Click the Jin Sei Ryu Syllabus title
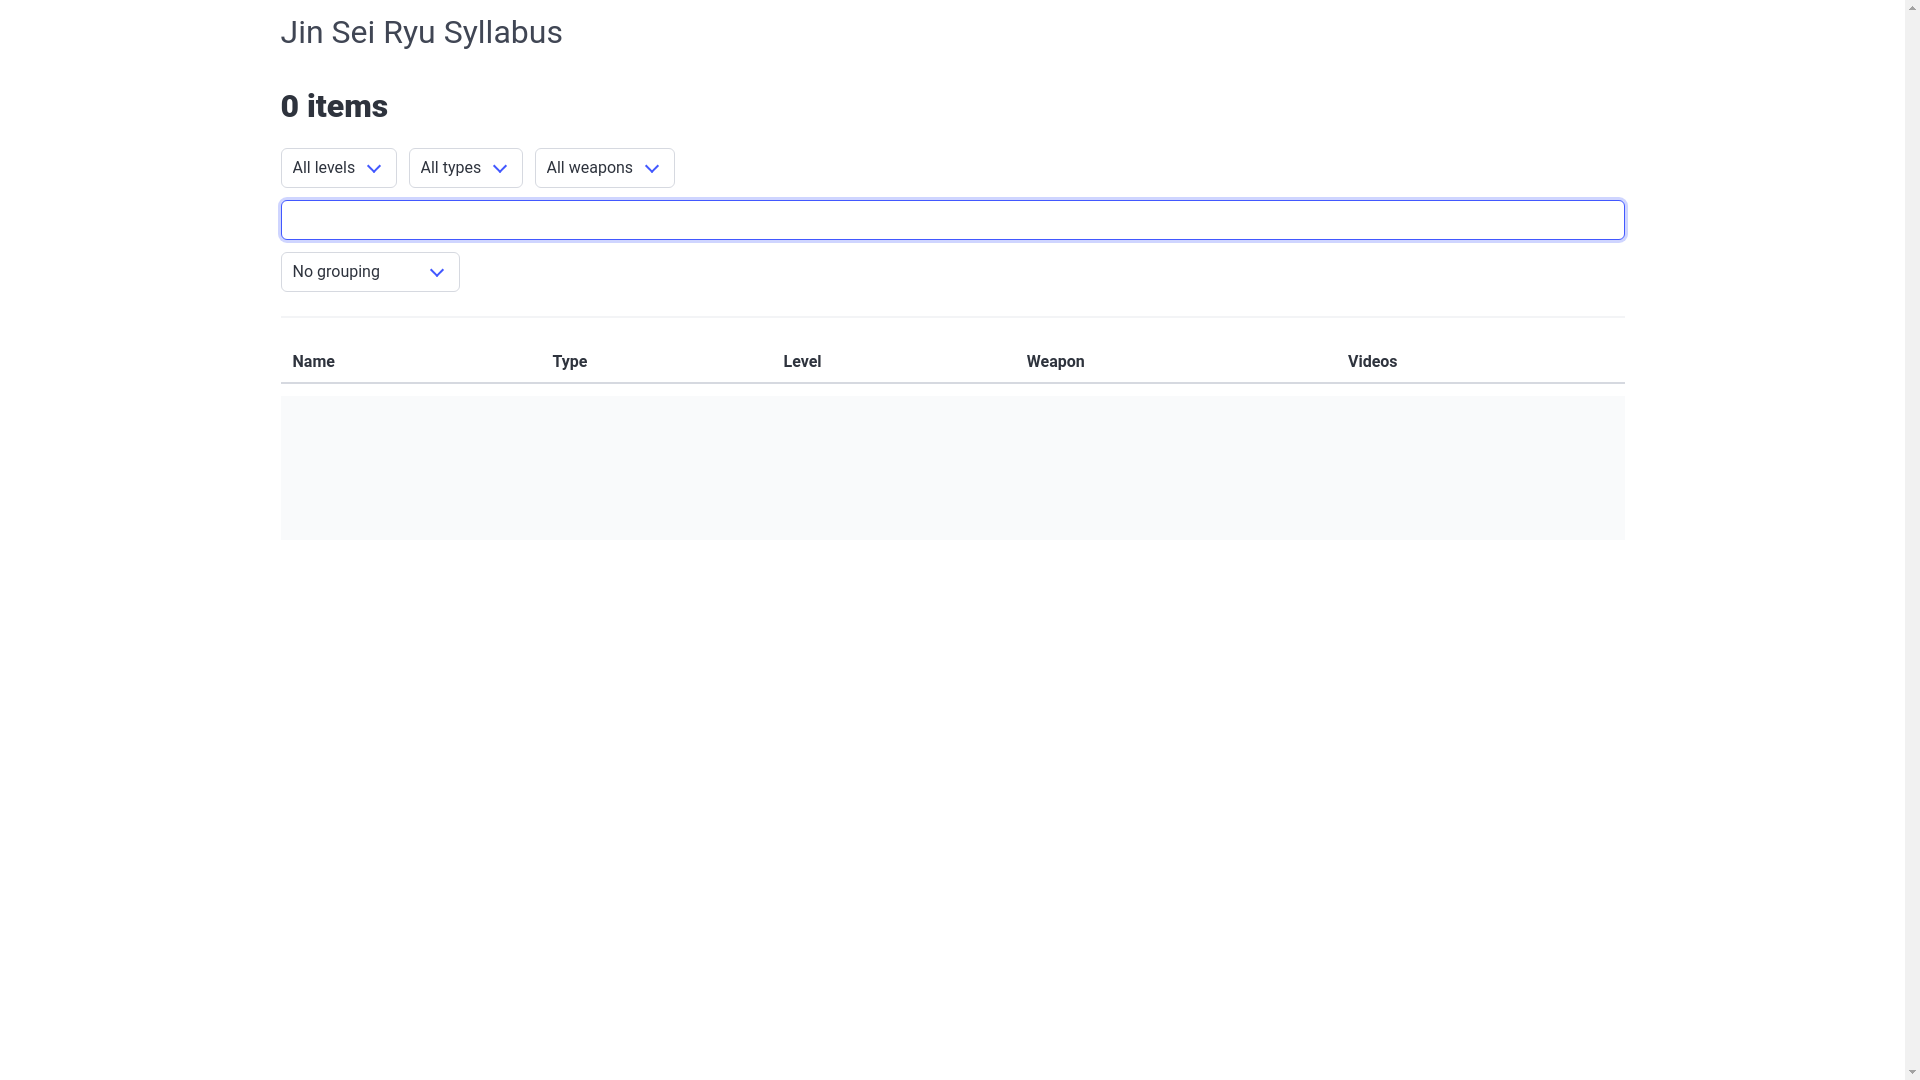This screenshot has width=1920, height=1080. tap(421, 32)
